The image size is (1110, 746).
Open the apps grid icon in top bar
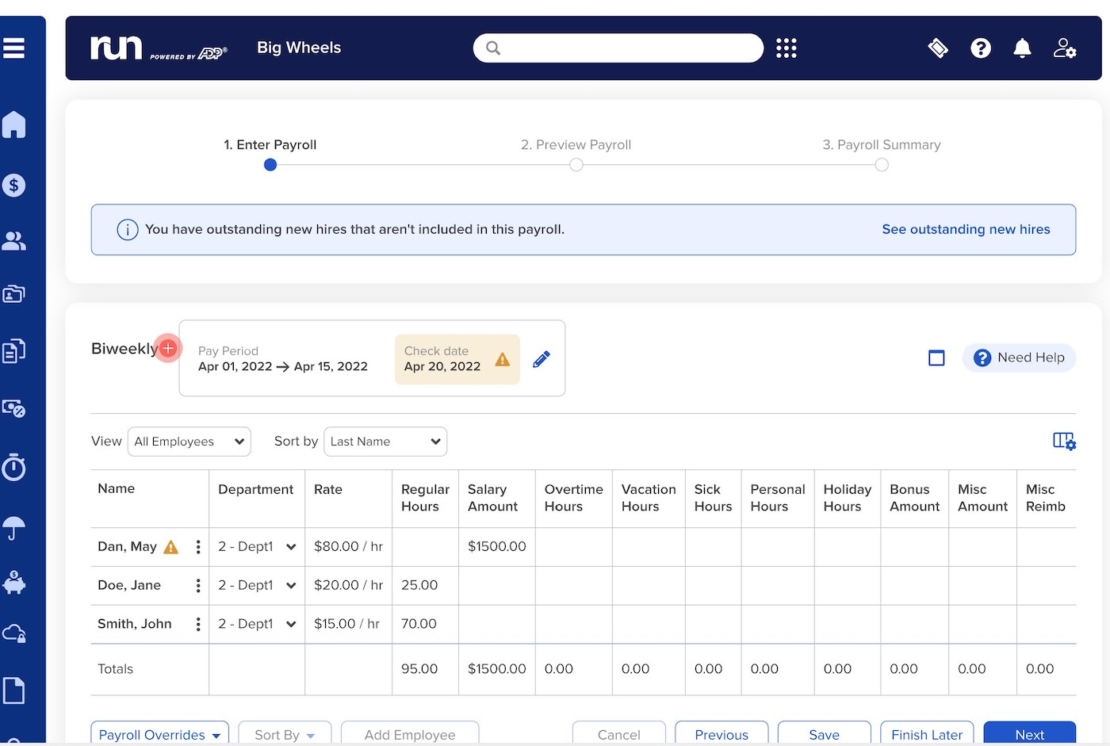[786, 47]
